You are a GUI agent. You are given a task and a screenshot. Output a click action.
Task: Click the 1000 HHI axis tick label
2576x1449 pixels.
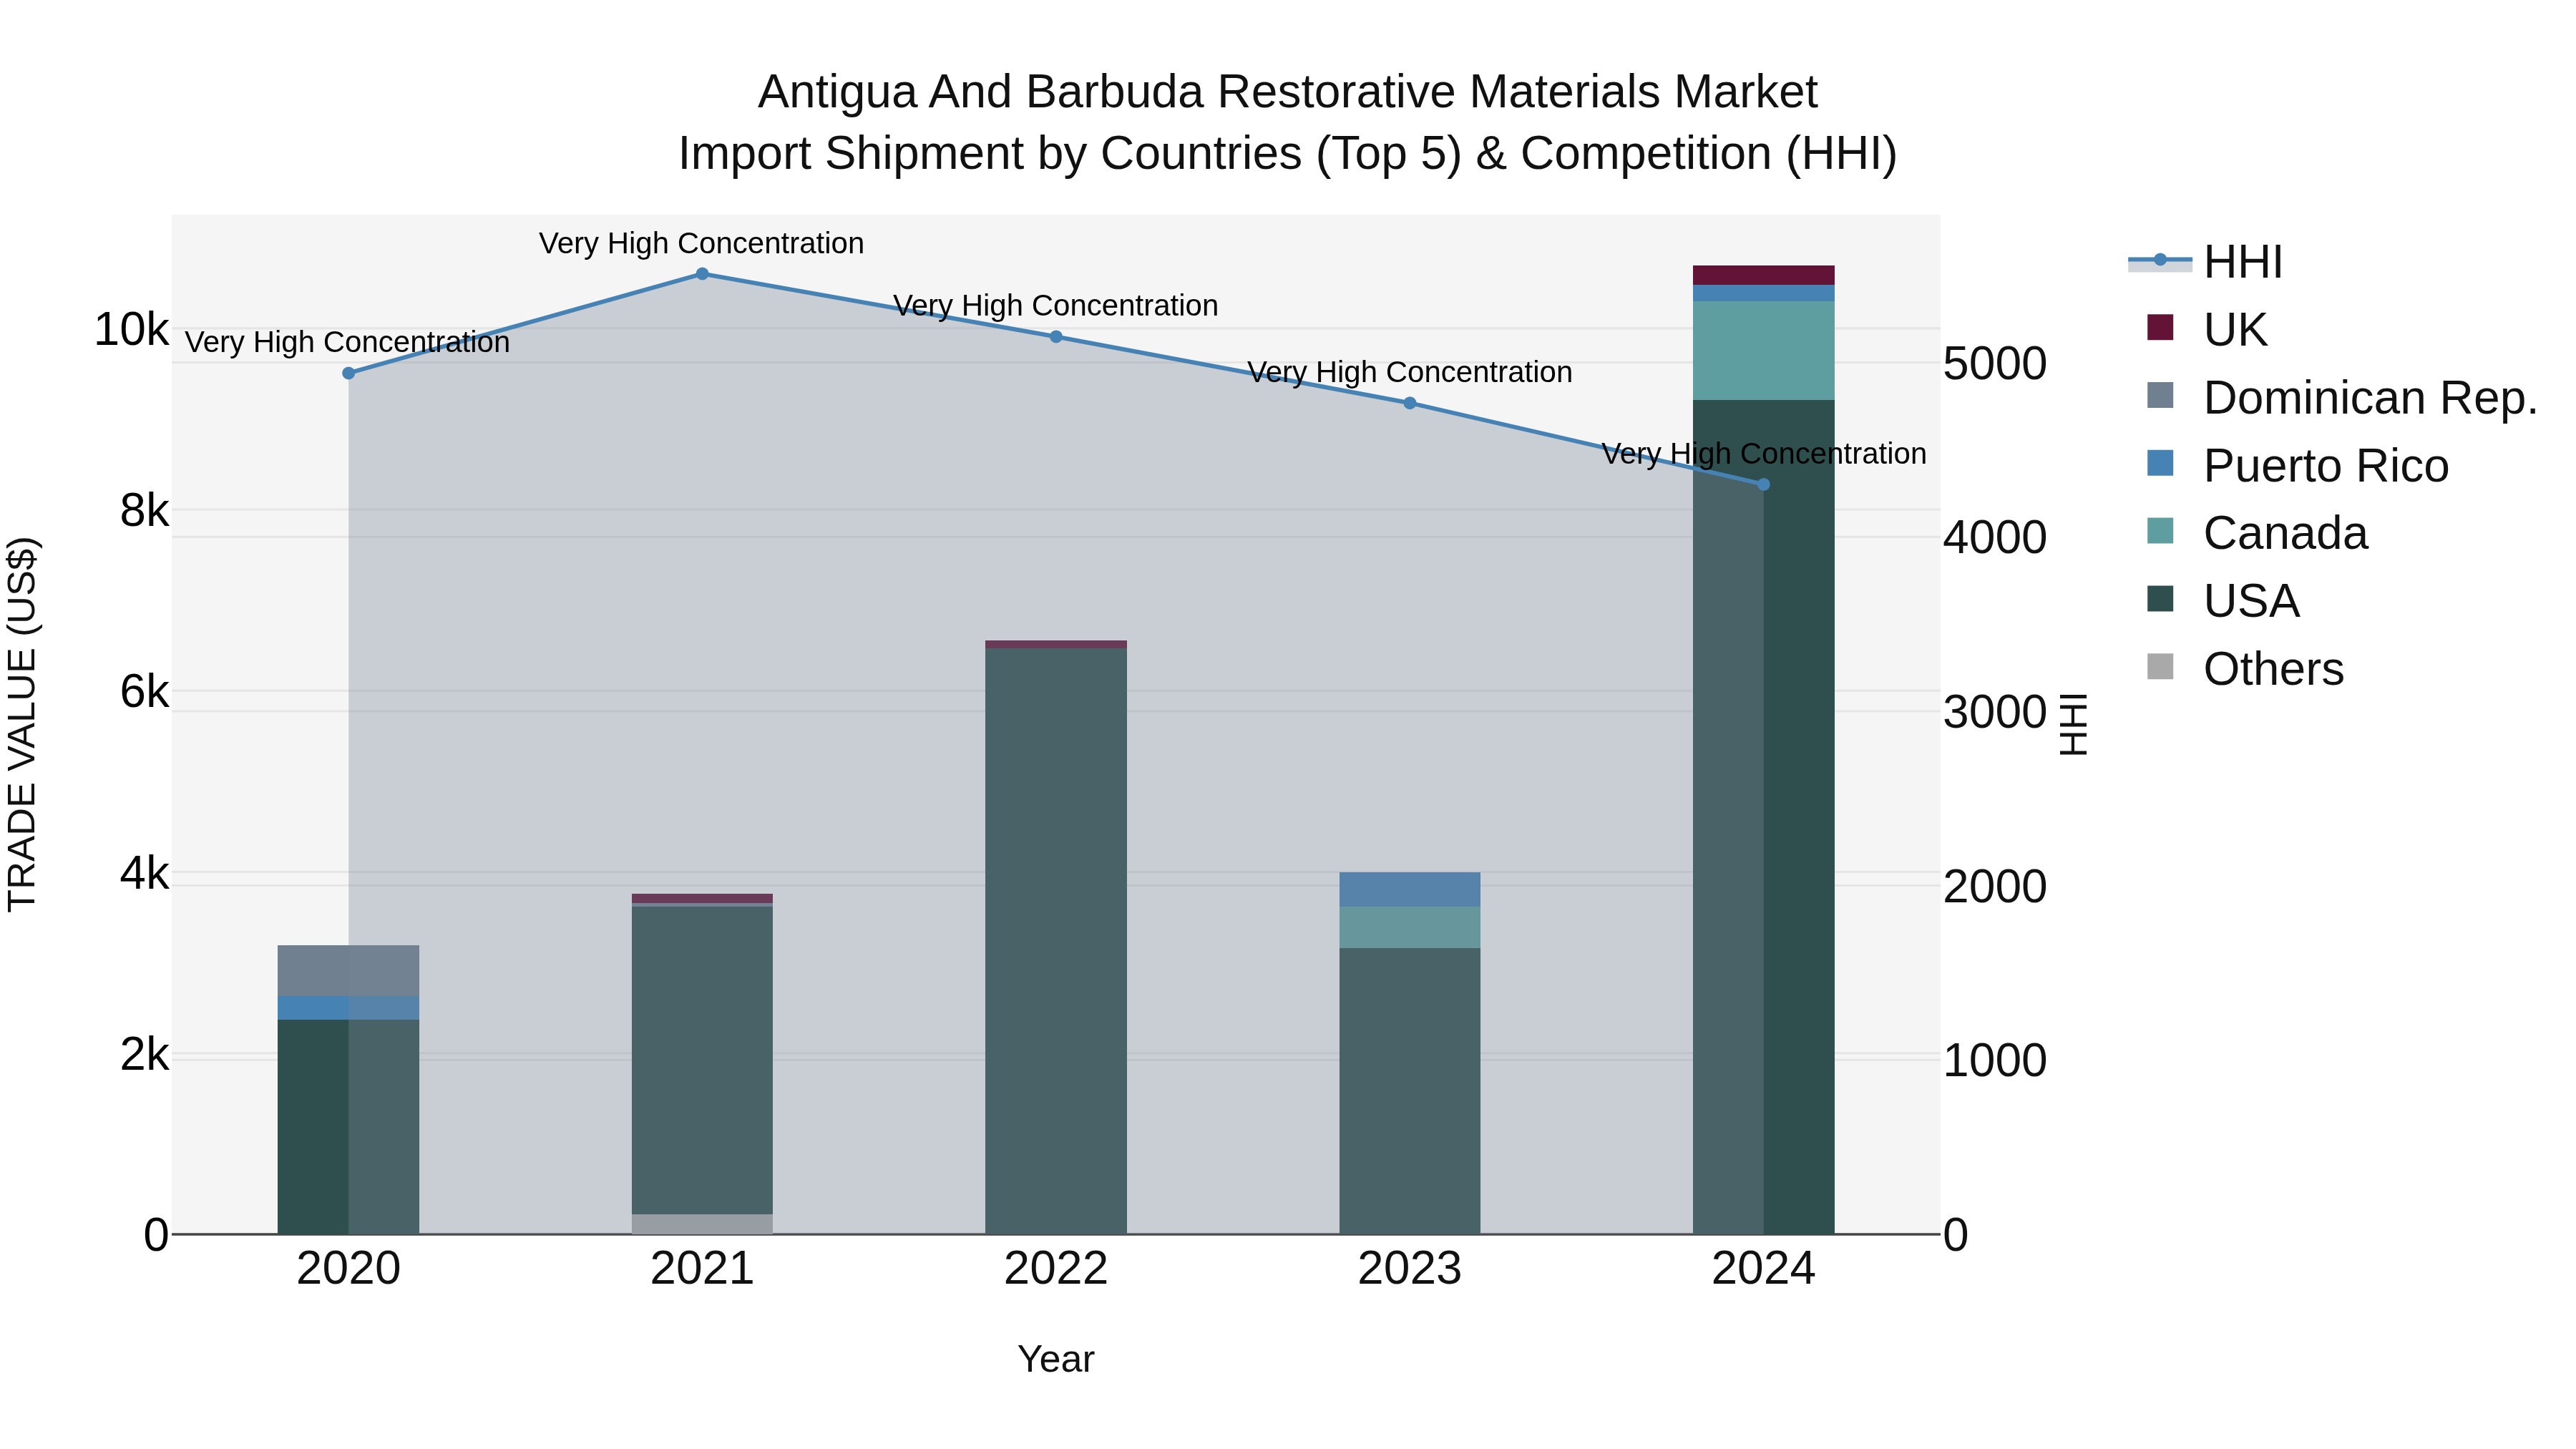(x=1995, y=1061)
